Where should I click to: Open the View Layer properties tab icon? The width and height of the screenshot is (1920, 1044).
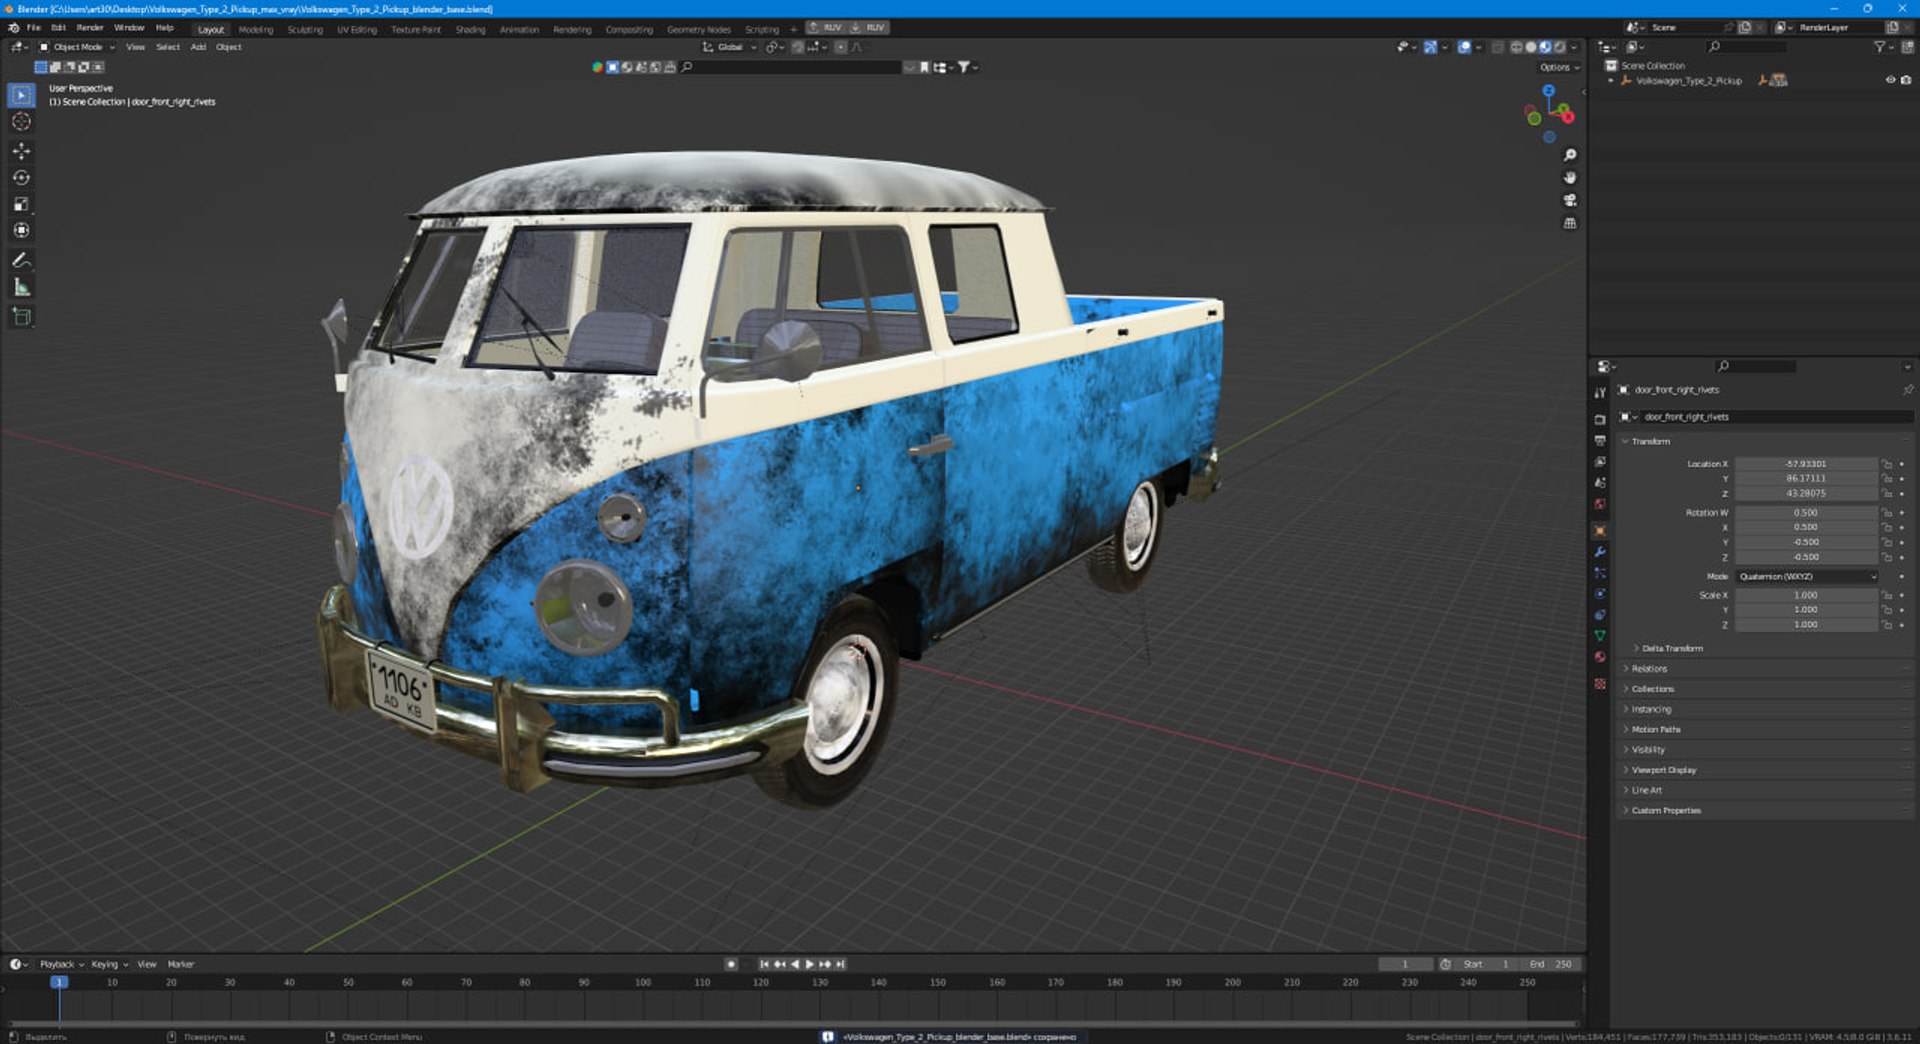click(x=1600, y=462)
